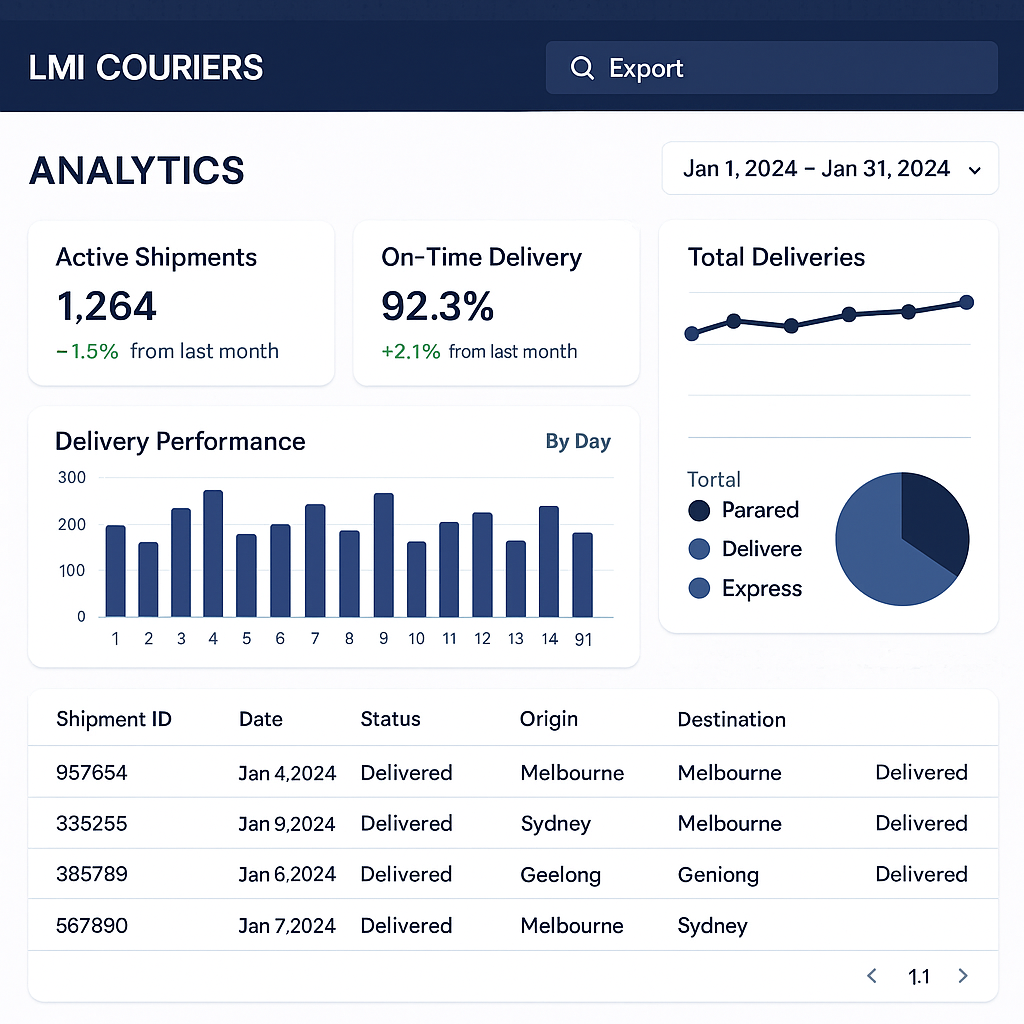1024x1024 pixels.
Task: Click the previous page arrow
Action: (871, 975)
